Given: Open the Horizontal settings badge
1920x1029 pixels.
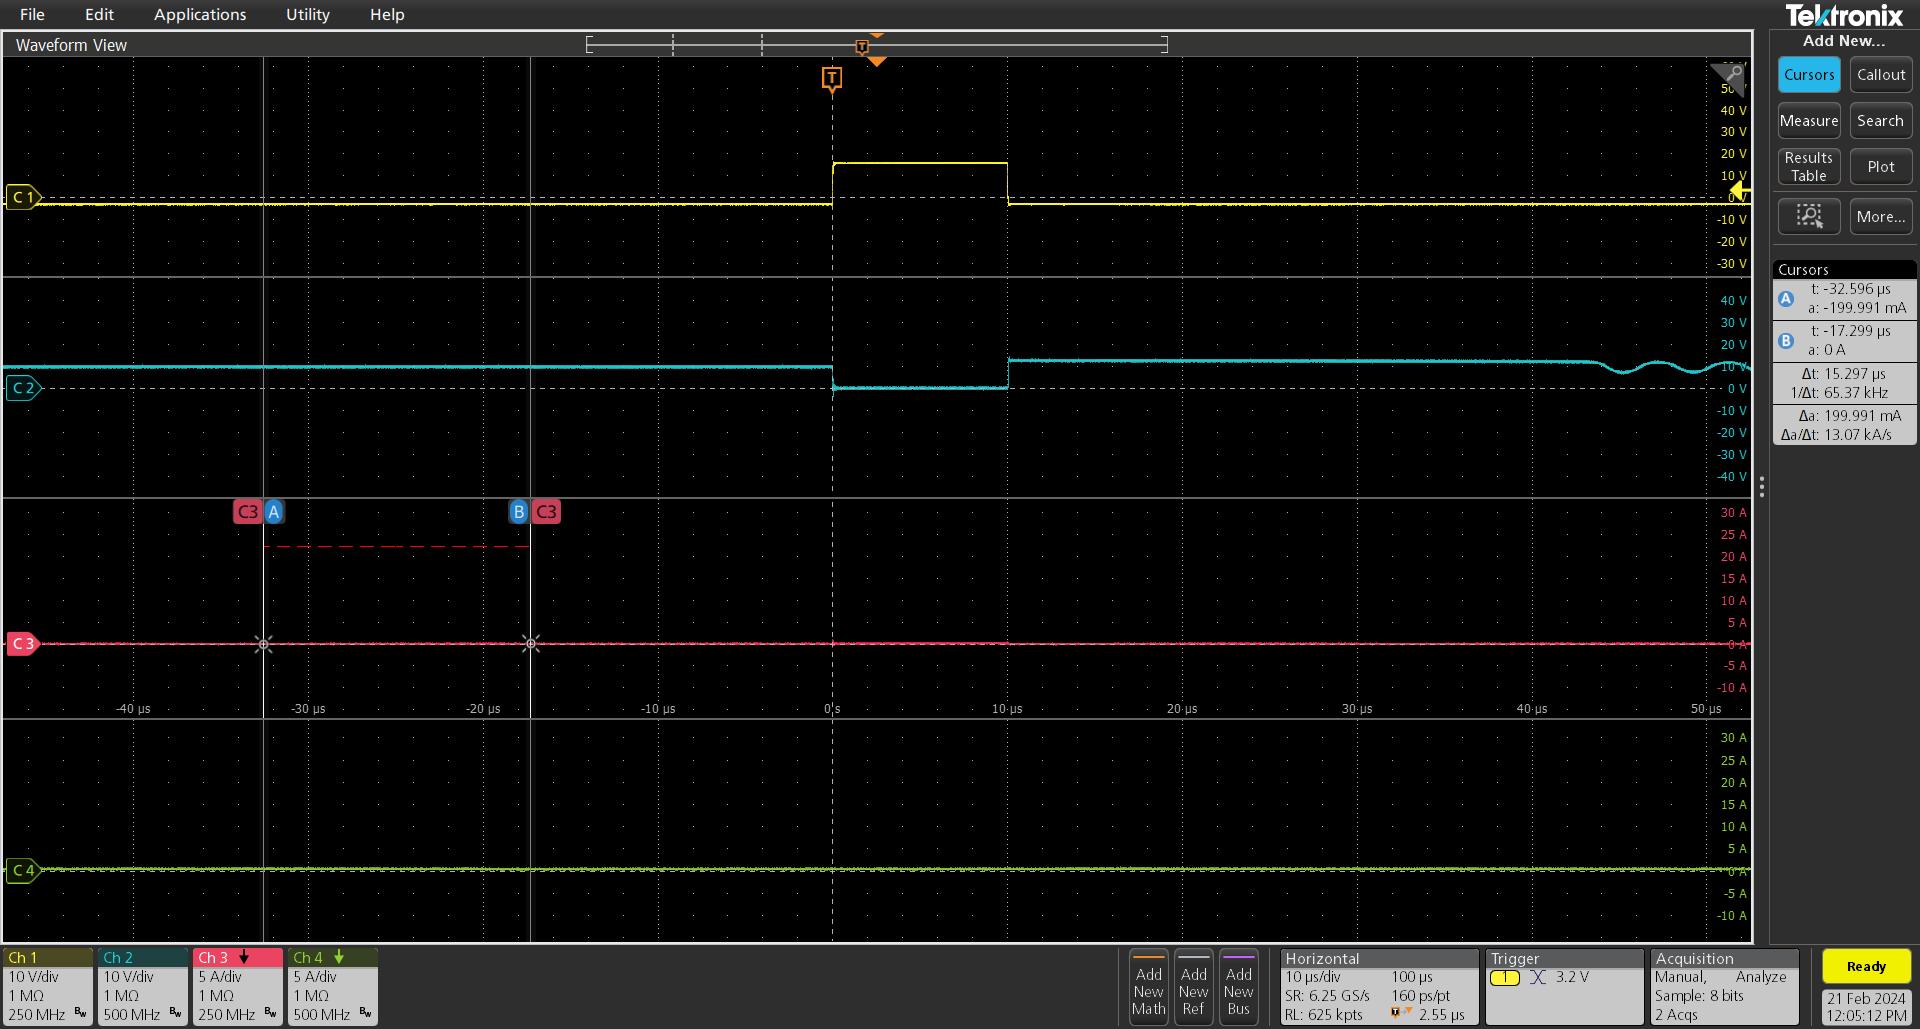Looking at the screenshot, I should point(1379,986).
